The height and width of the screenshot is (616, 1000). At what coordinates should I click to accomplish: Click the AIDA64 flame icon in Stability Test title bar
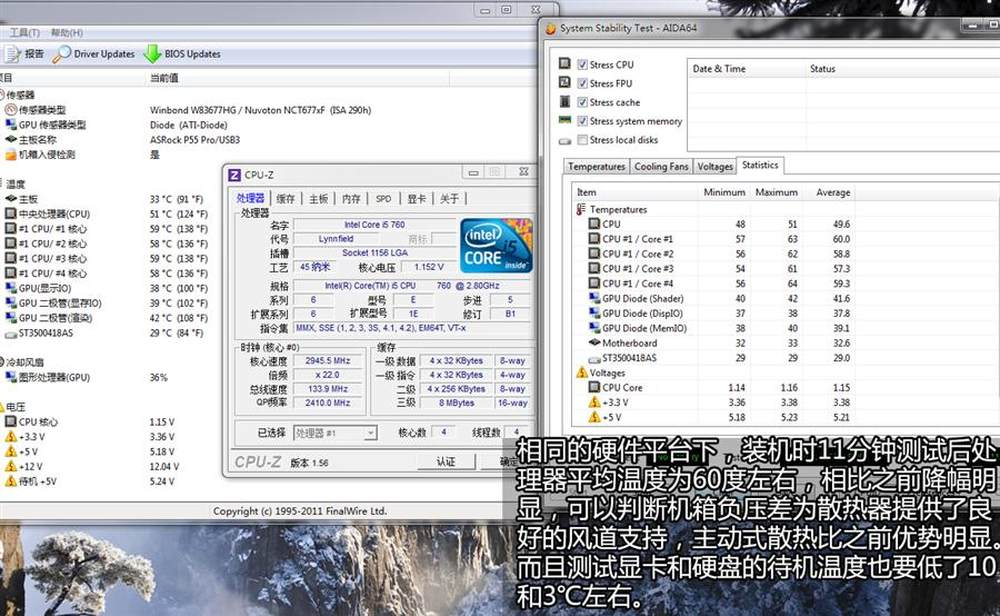click(550, 28)
